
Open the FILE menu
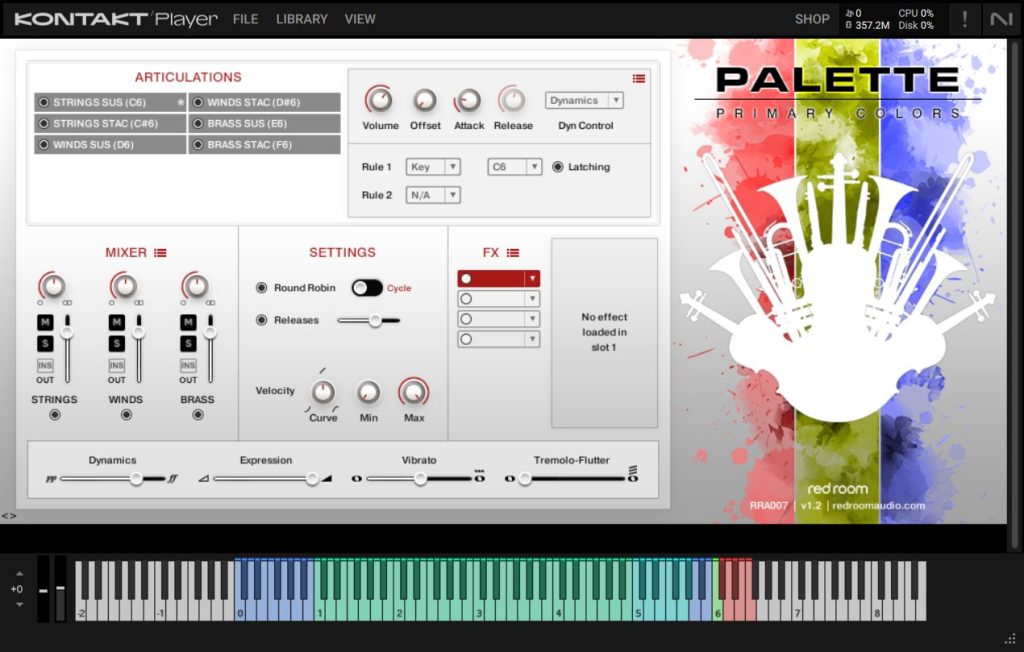[246, 19]
